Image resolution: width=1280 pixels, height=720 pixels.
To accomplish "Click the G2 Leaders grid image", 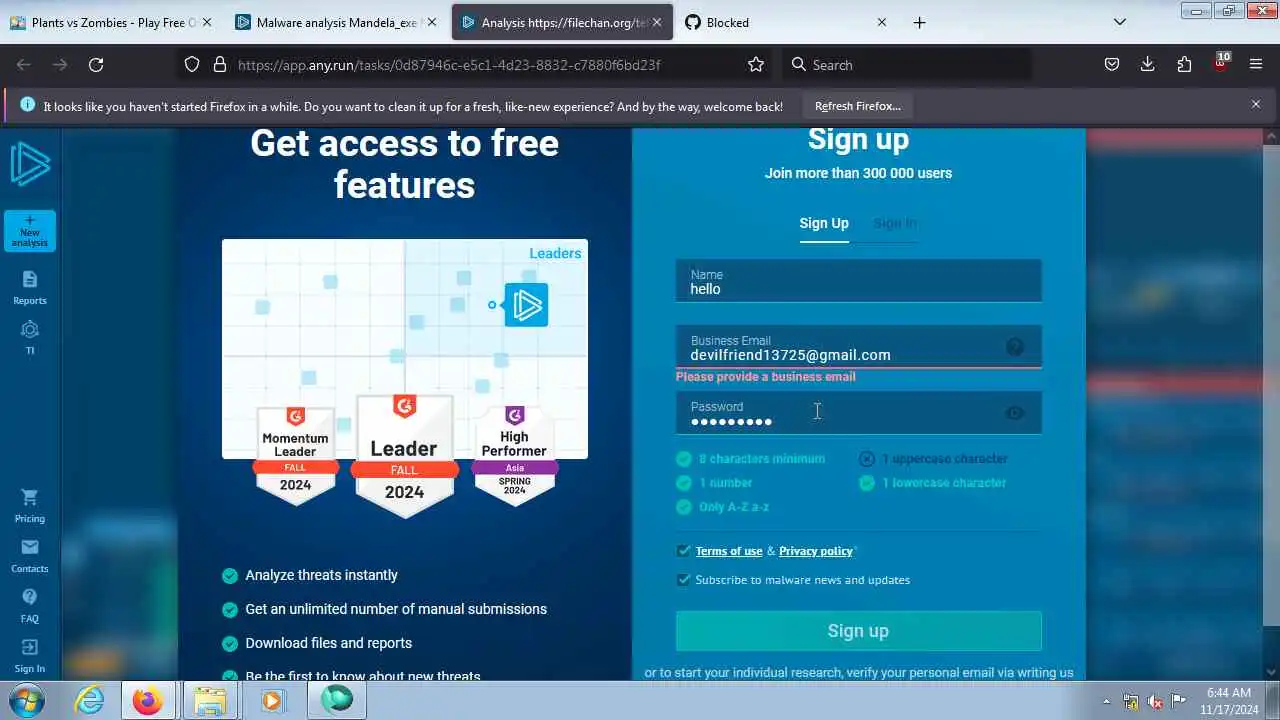I will point(405,349).
